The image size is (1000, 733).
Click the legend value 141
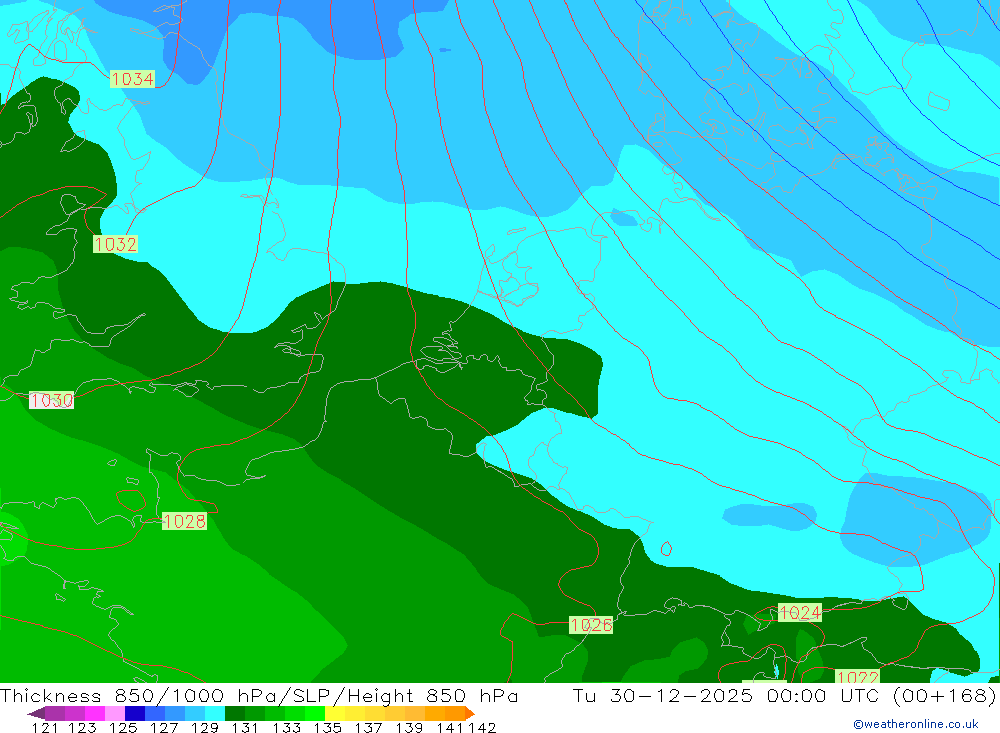click(x=450, y=728)
